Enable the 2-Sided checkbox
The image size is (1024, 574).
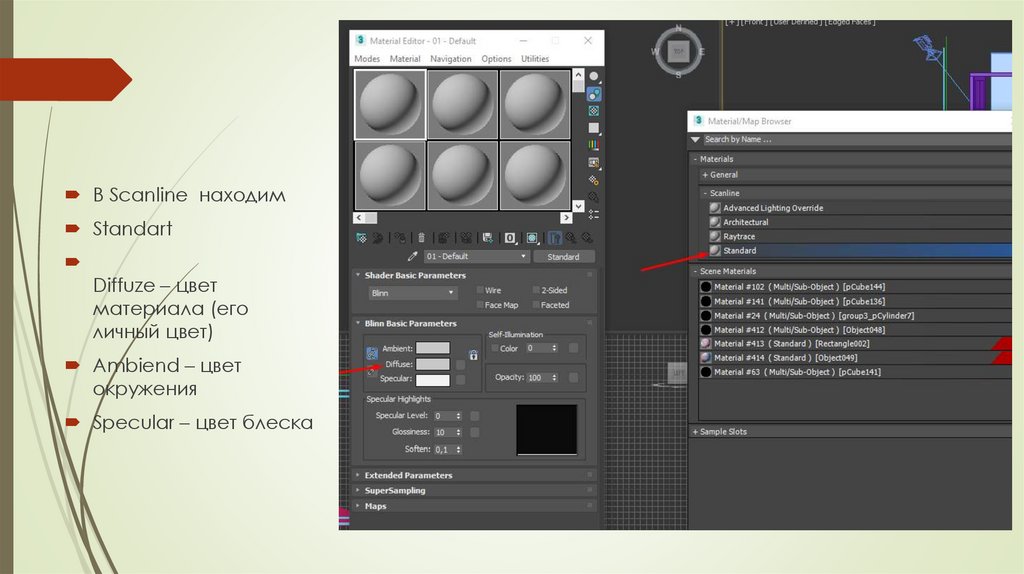point(536,290)
